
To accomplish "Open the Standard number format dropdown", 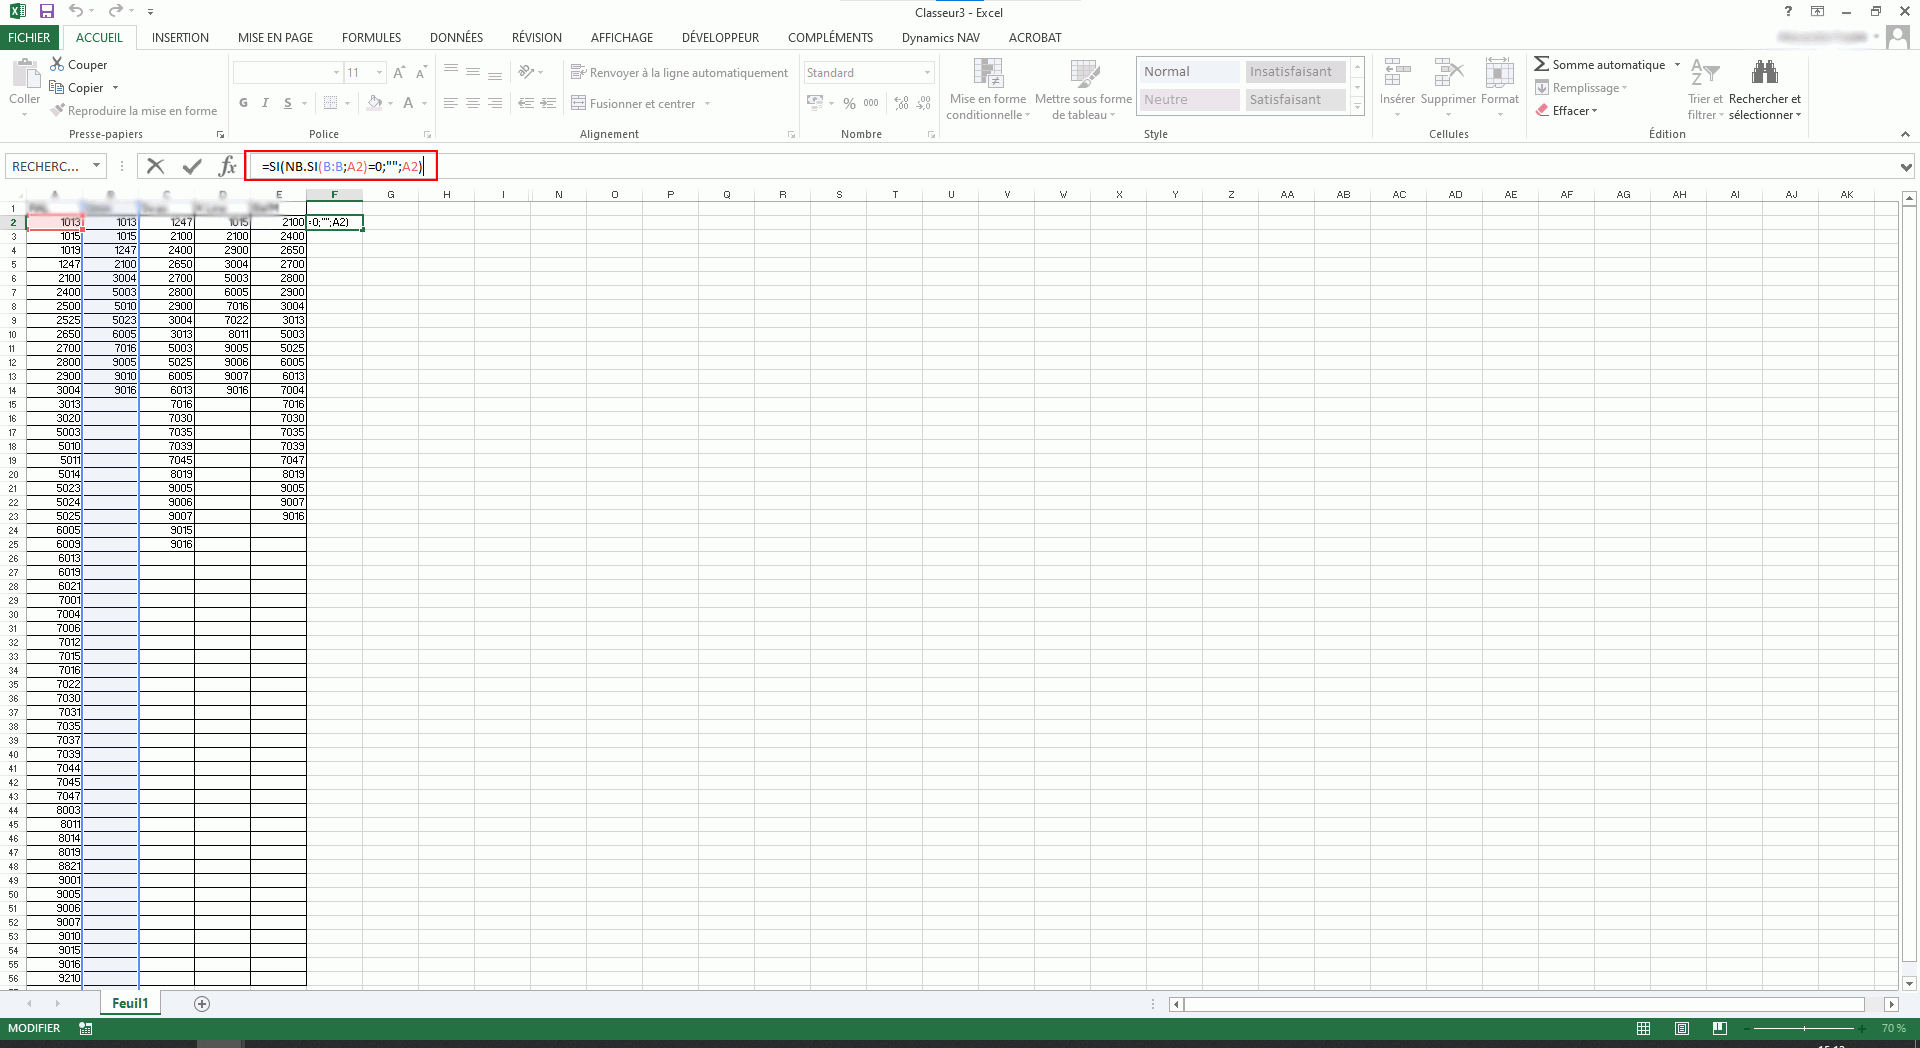I will 927,73.
